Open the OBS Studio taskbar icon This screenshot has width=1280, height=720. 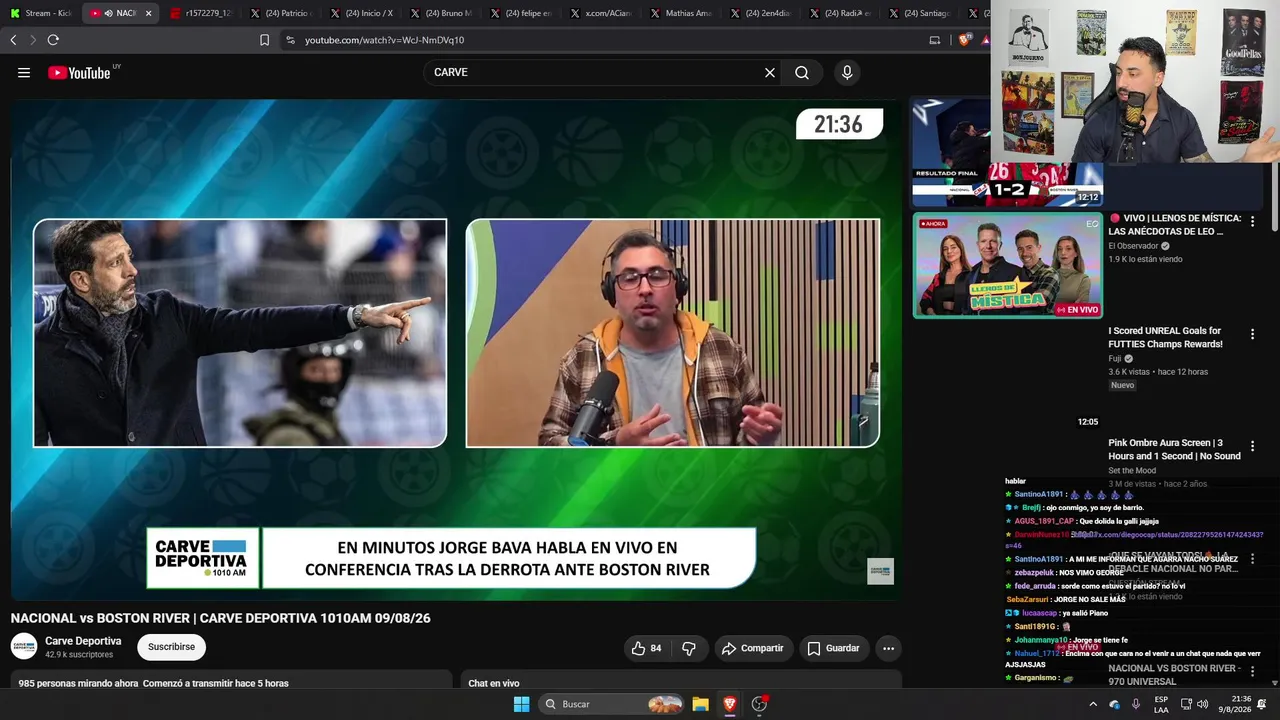pyautogui.click(x=759, y=704)
